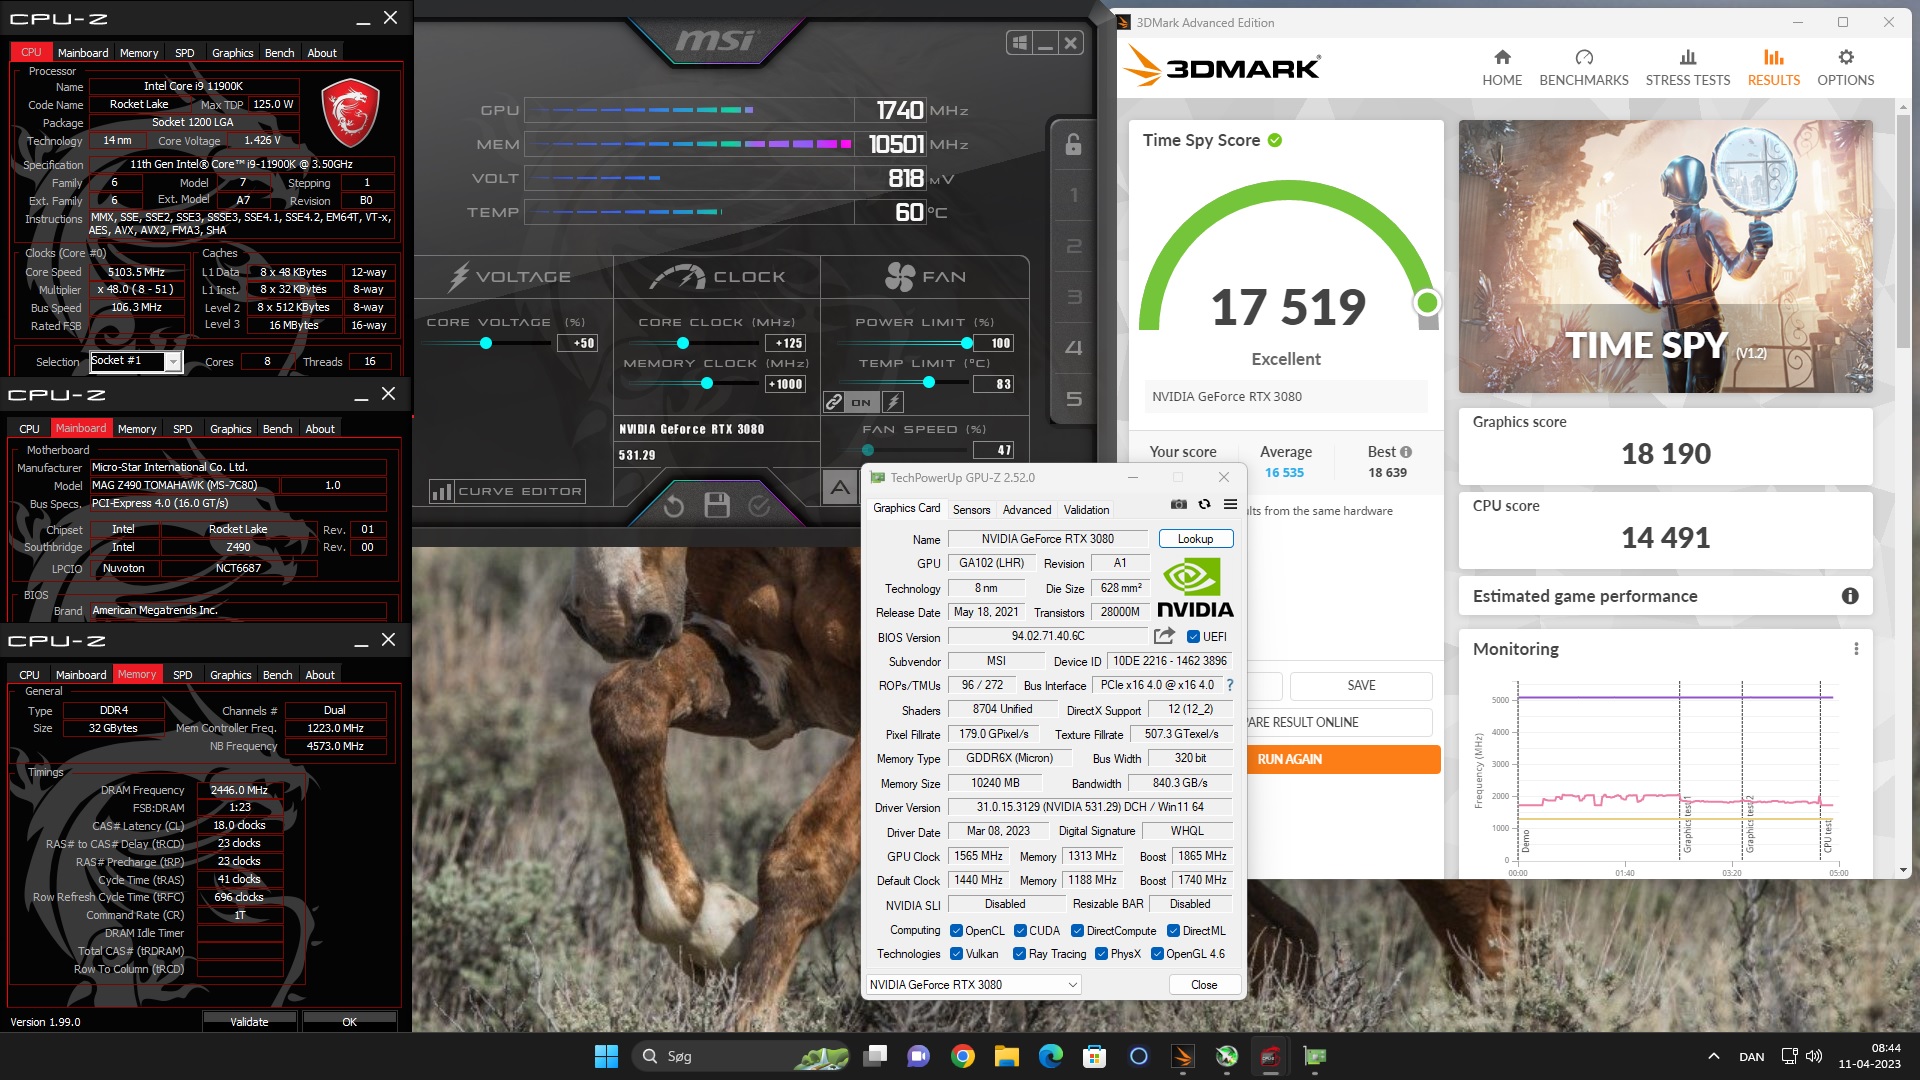Screen dimensions: 1920x1080
Task: Apply Afterburner settings with the checkmark icon
Action: coord(760,506)
